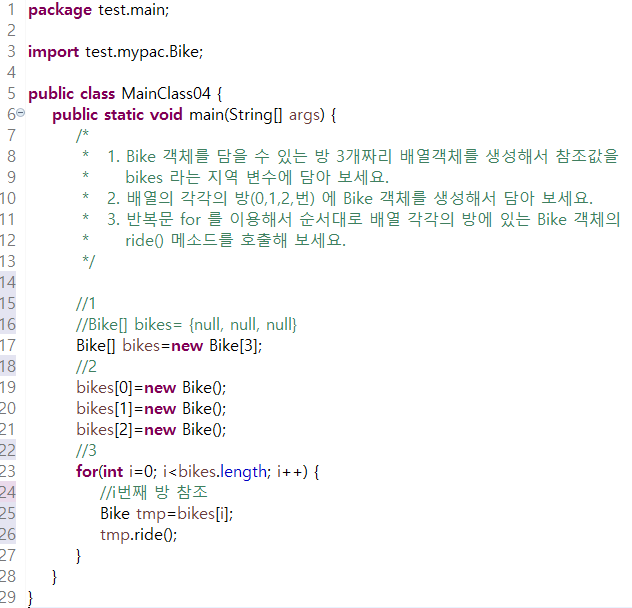The width and height of the screenshot is (632, 608).
Task: Click 'for(int' on line 23
Action: pos(100,471)
